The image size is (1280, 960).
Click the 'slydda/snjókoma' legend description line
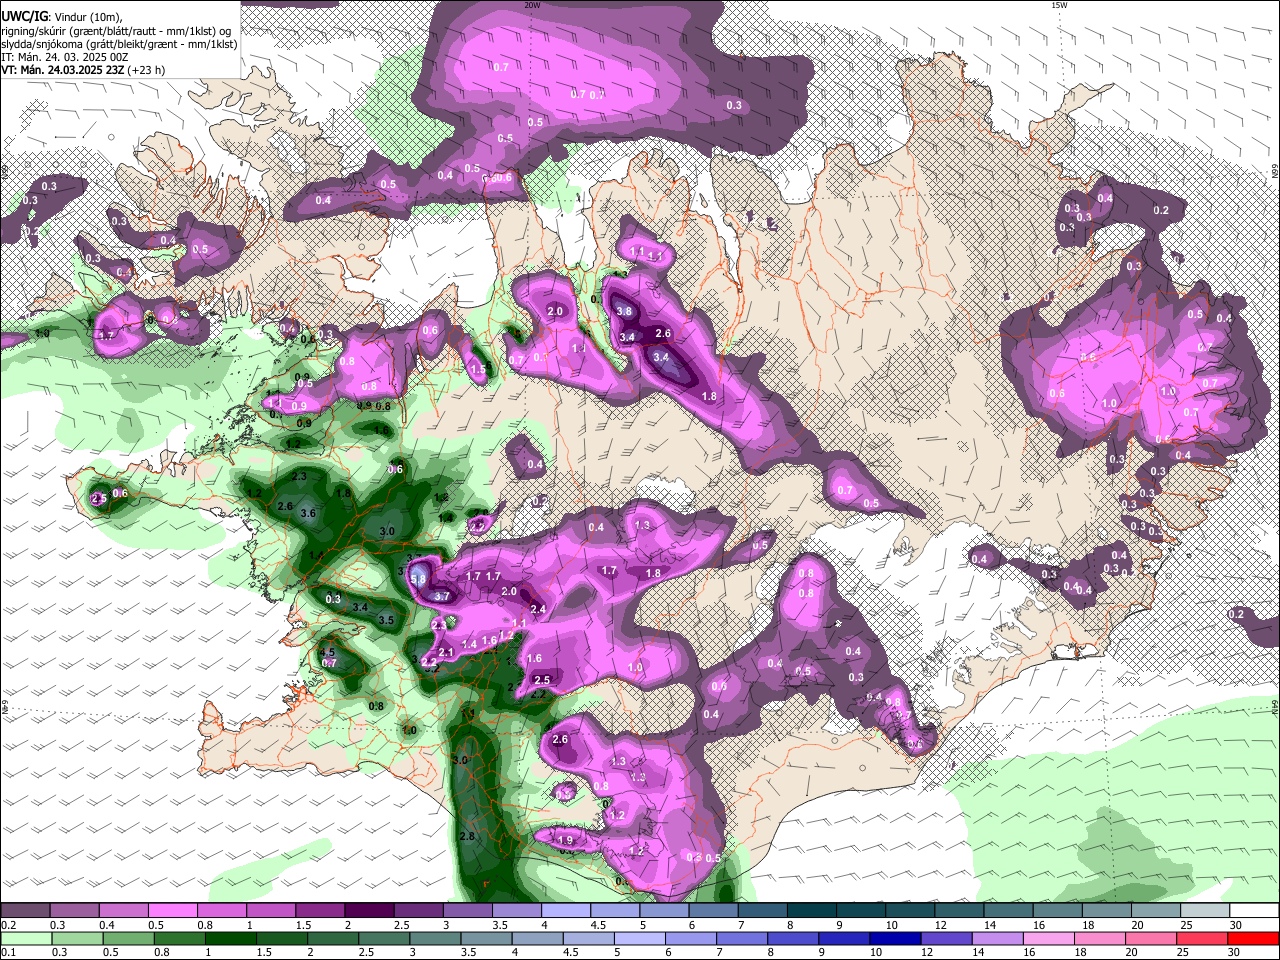pyautogui.click(x=119, y=44)
